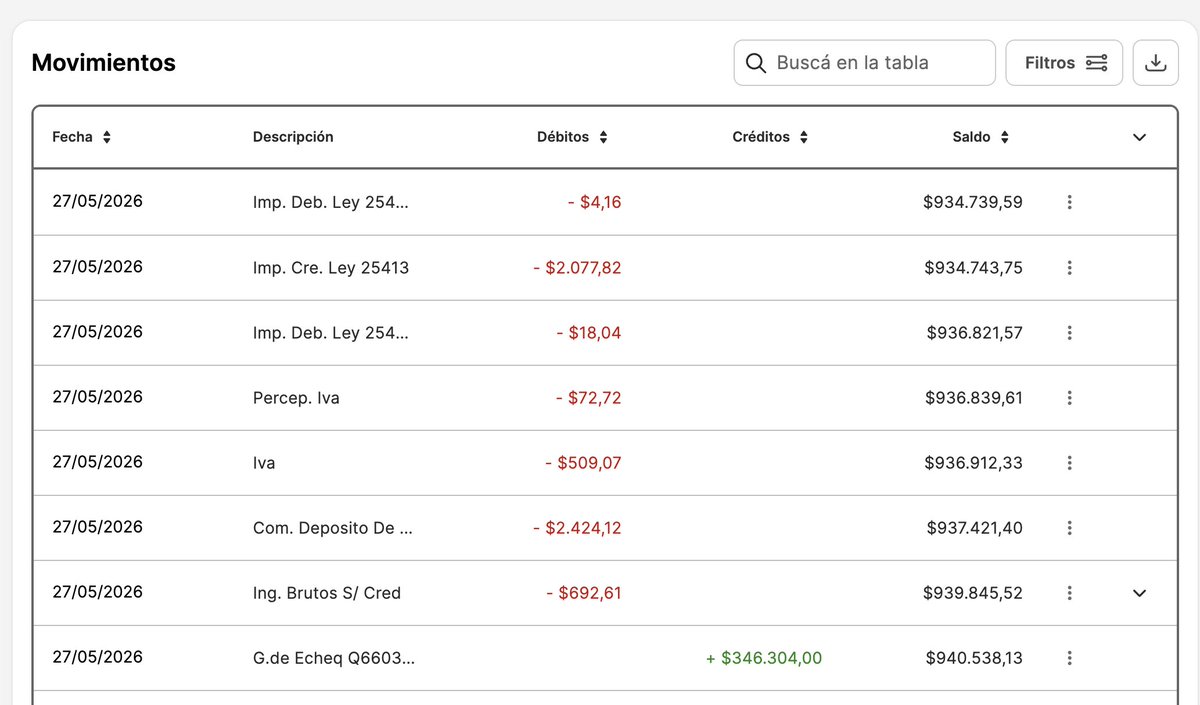Image resolution: width=1200 pixels, height=705 pixels.
Task: Click the $936.821,57 row kebab menu
Action: [x=1069, y=332]
